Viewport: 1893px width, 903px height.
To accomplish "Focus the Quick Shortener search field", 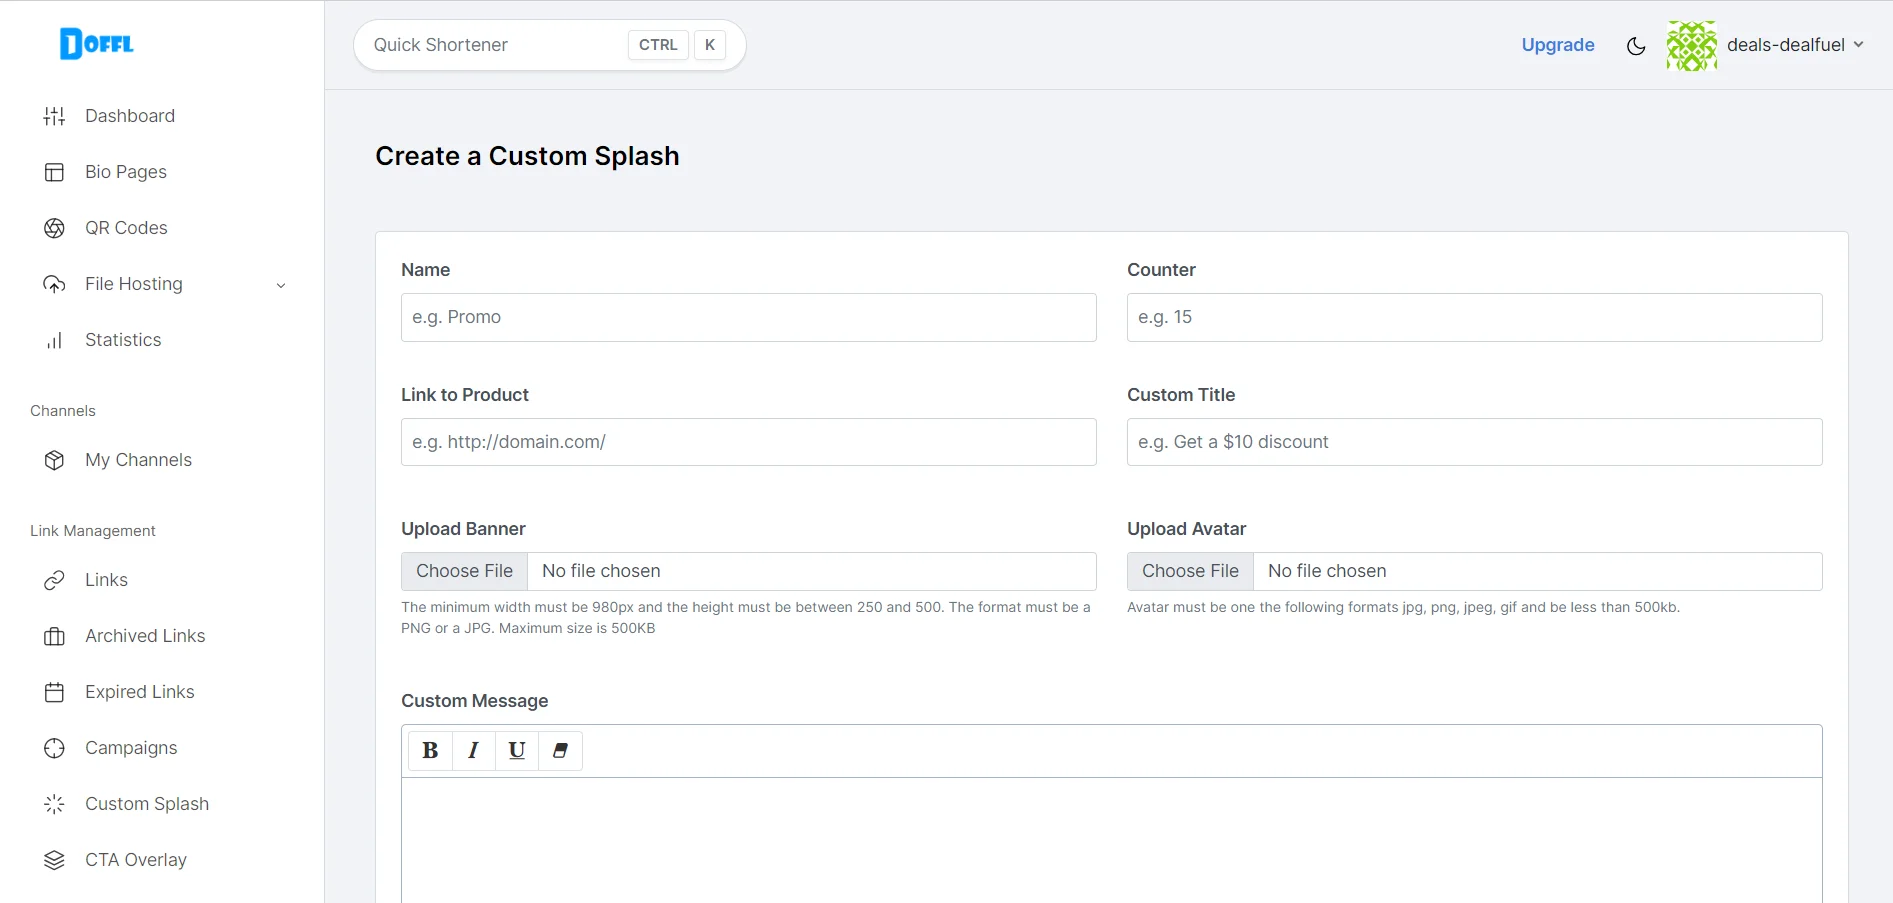I will pyautogui.click(x=549, y=45).
